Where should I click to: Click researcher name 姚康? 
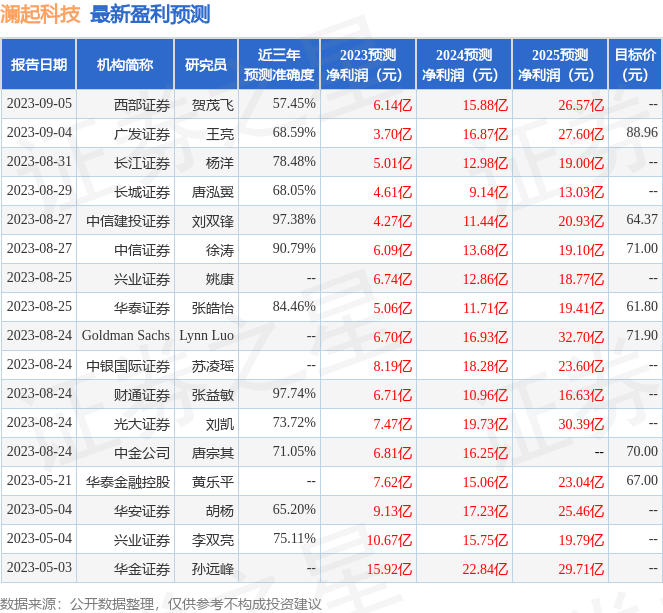click(220, 279)
